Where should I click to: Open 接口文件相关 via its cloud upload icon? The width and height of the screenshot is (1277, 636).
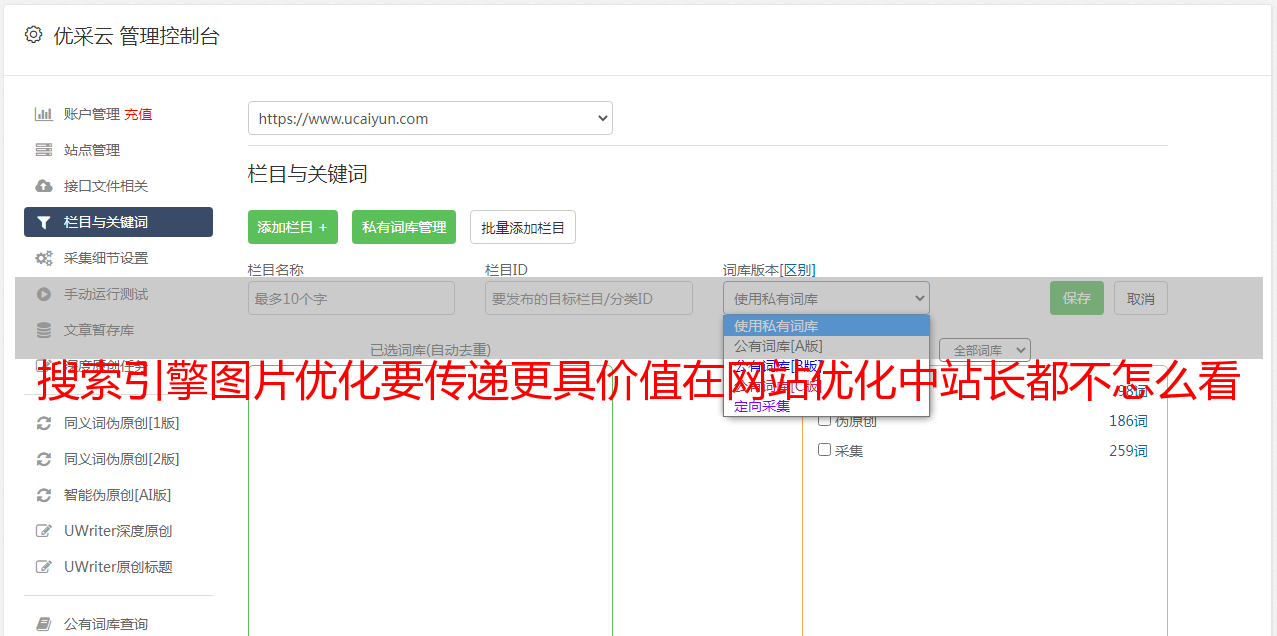point(44,186)
